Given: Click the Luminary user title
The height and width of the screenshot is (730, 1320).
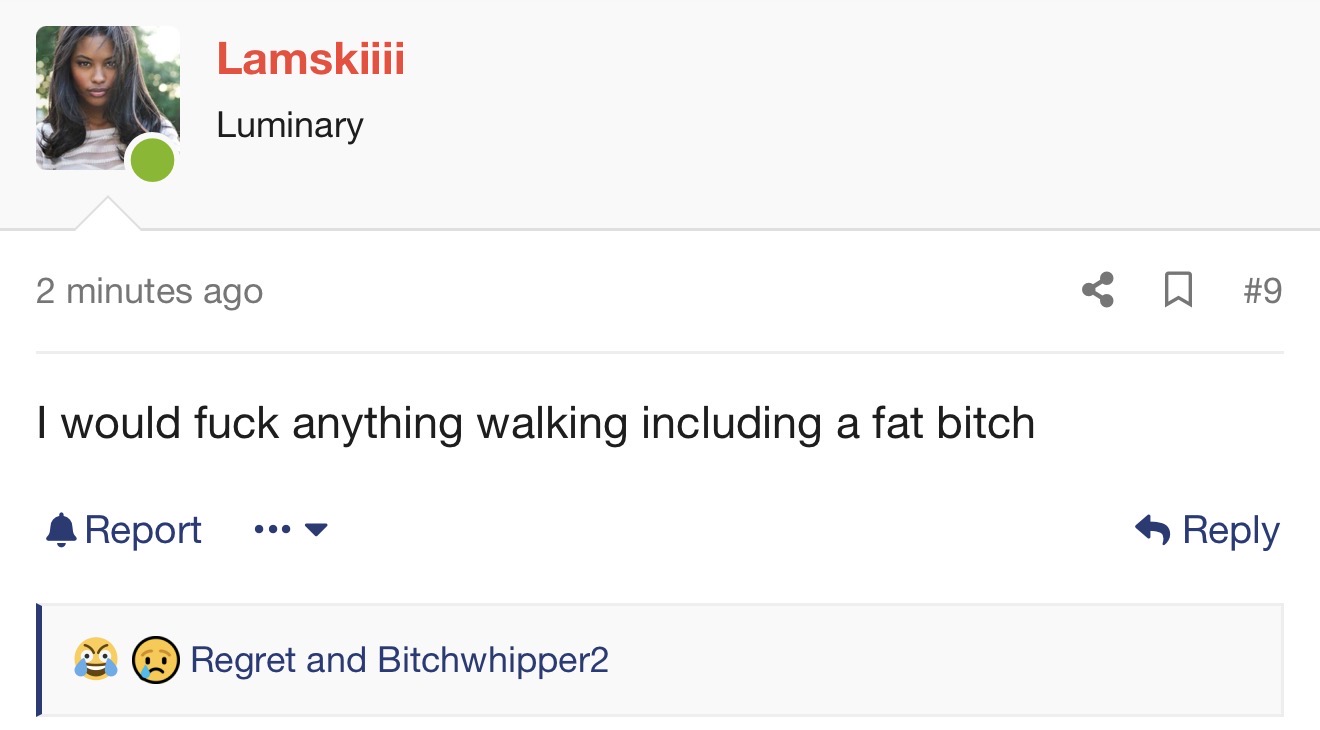Looking at the screenshot, I should tap(290, 125).
